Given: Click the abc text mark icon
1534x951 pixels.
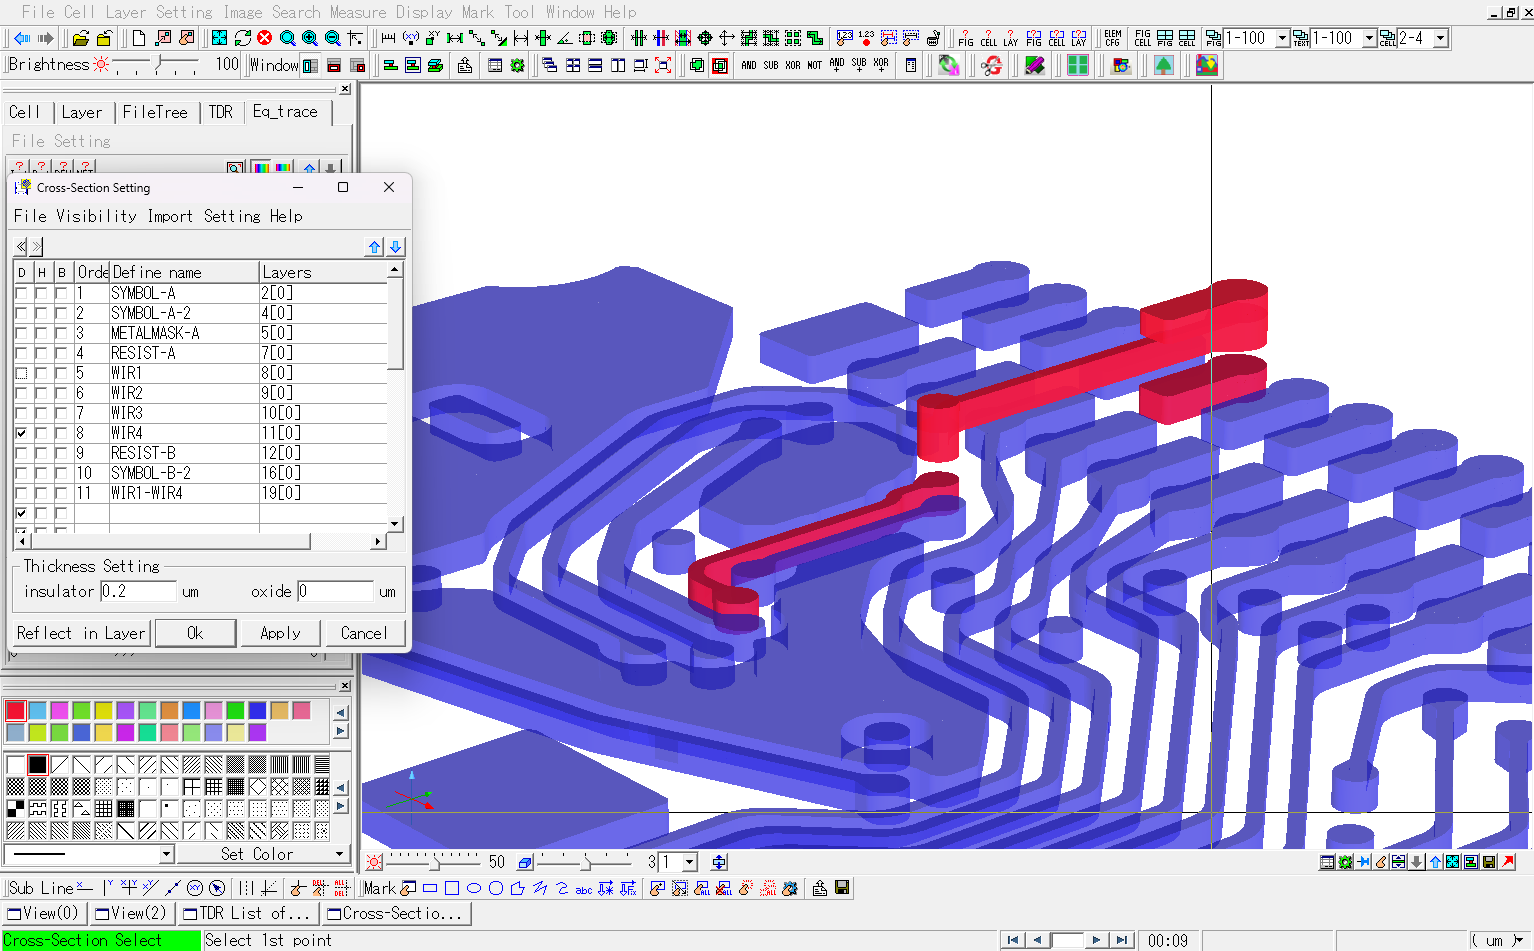Looking at the screenshot, I should tap(584, 888).
